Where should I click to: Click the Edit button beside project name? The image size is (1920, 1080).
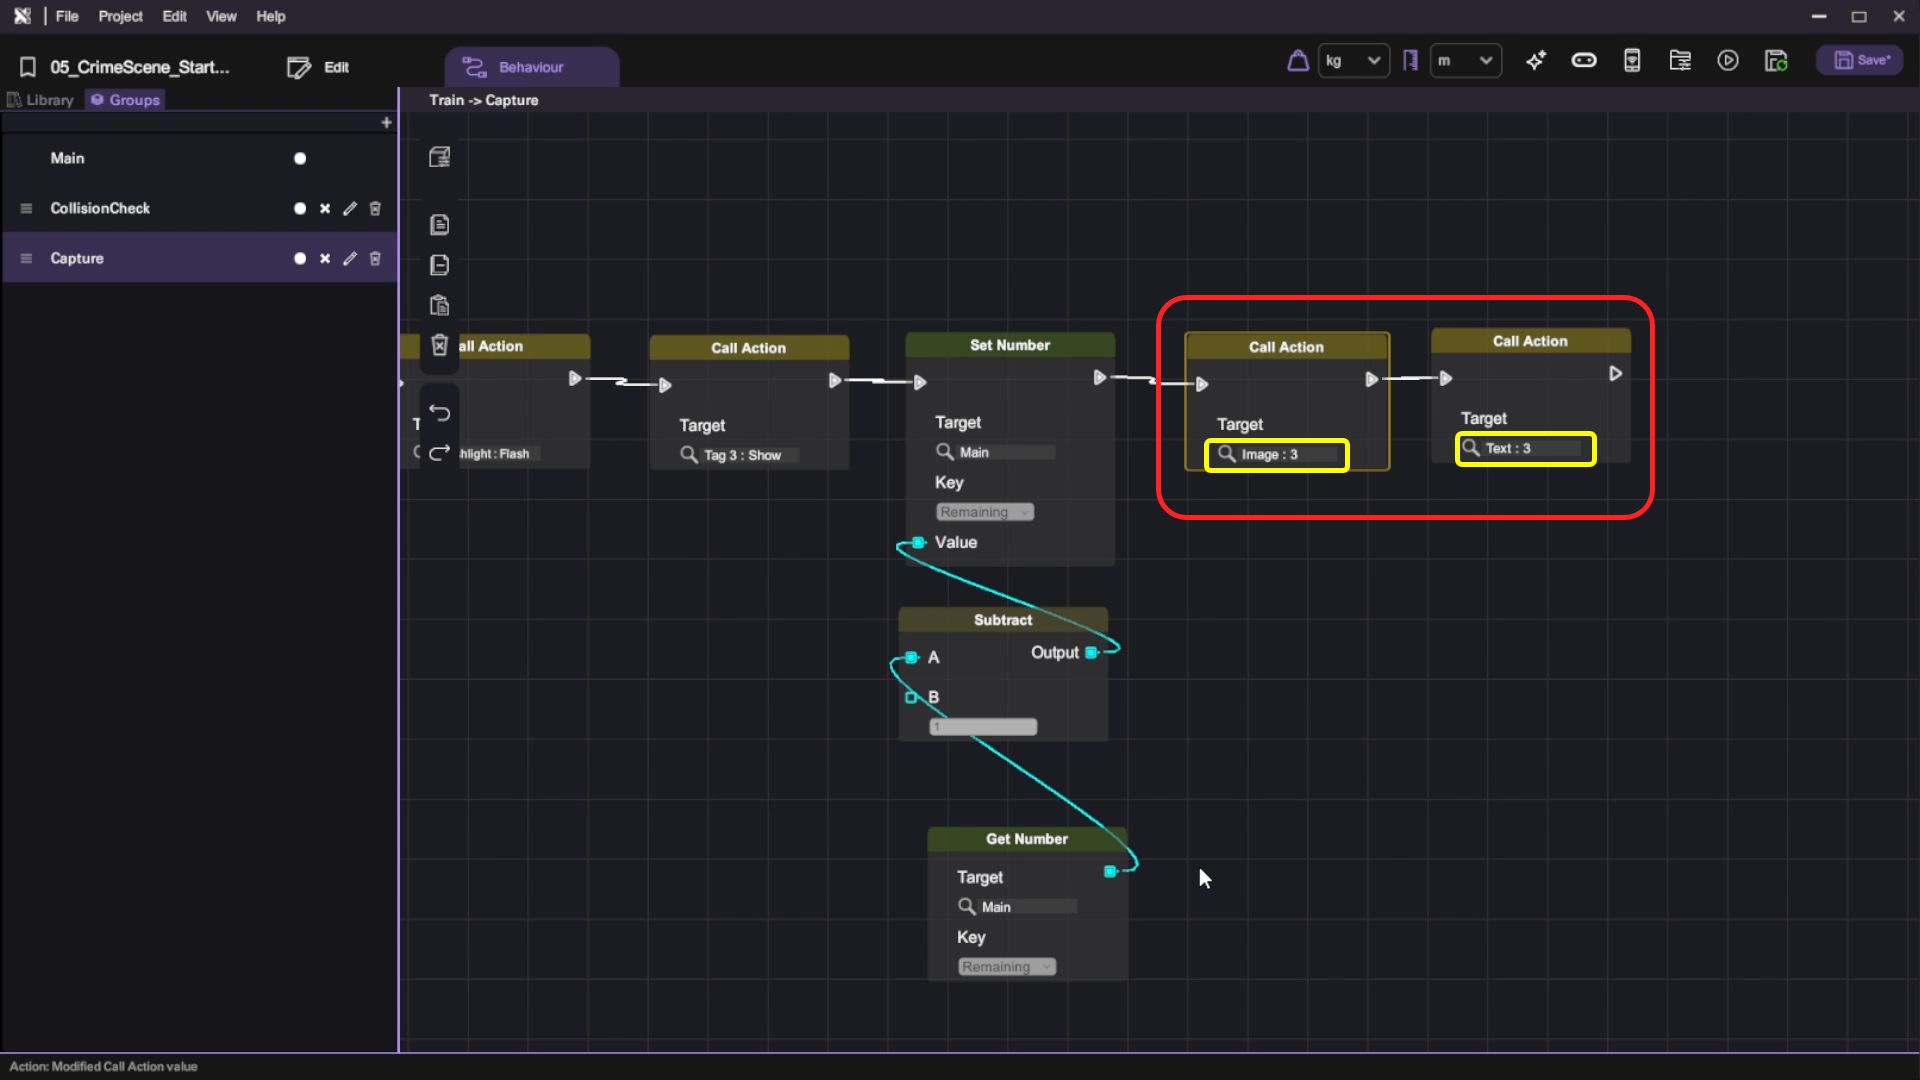click(318, 67)
